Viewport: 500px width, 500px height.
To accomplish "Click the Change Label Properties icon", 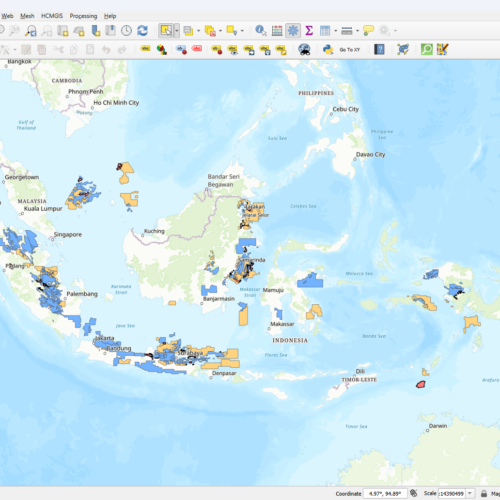I will 281,50.
